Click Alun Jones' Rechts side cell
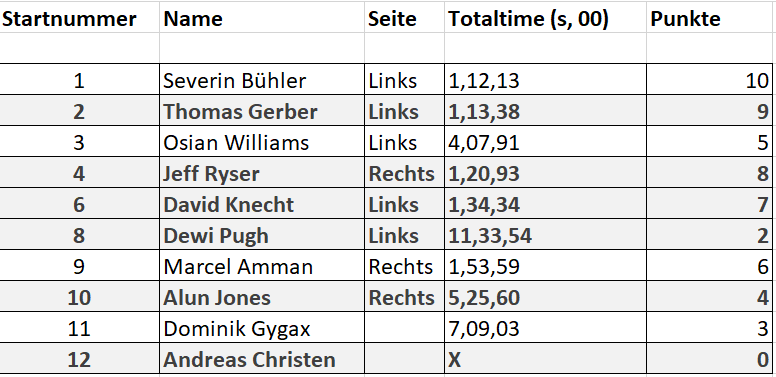This screenshot has height=377, width=776. [404, 296]
